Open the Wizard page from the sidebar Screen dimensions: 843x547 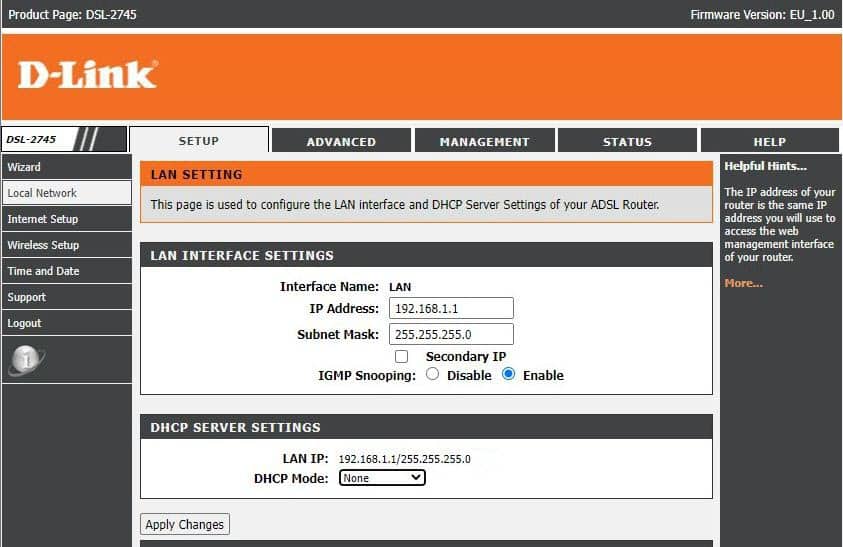pos(67,167)
